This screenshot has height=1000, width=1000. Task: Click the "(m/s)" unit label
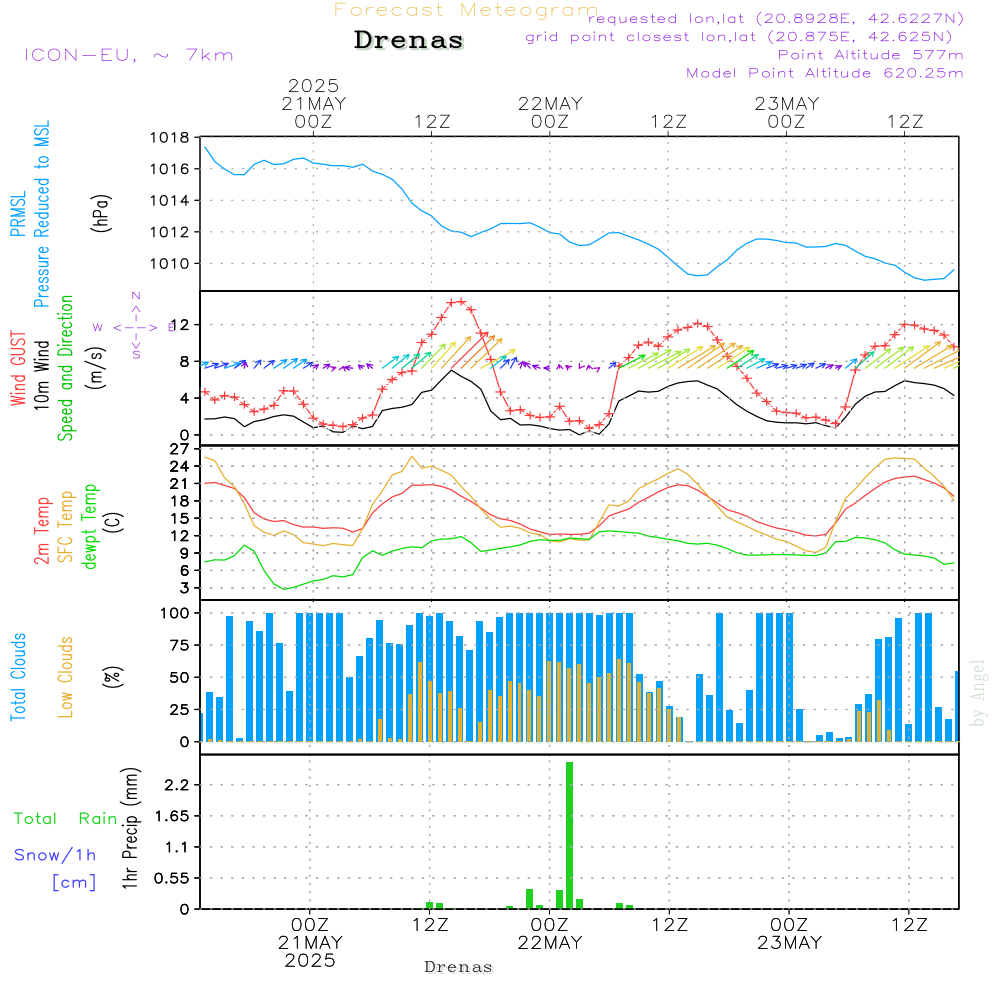[x=96, y=368]
